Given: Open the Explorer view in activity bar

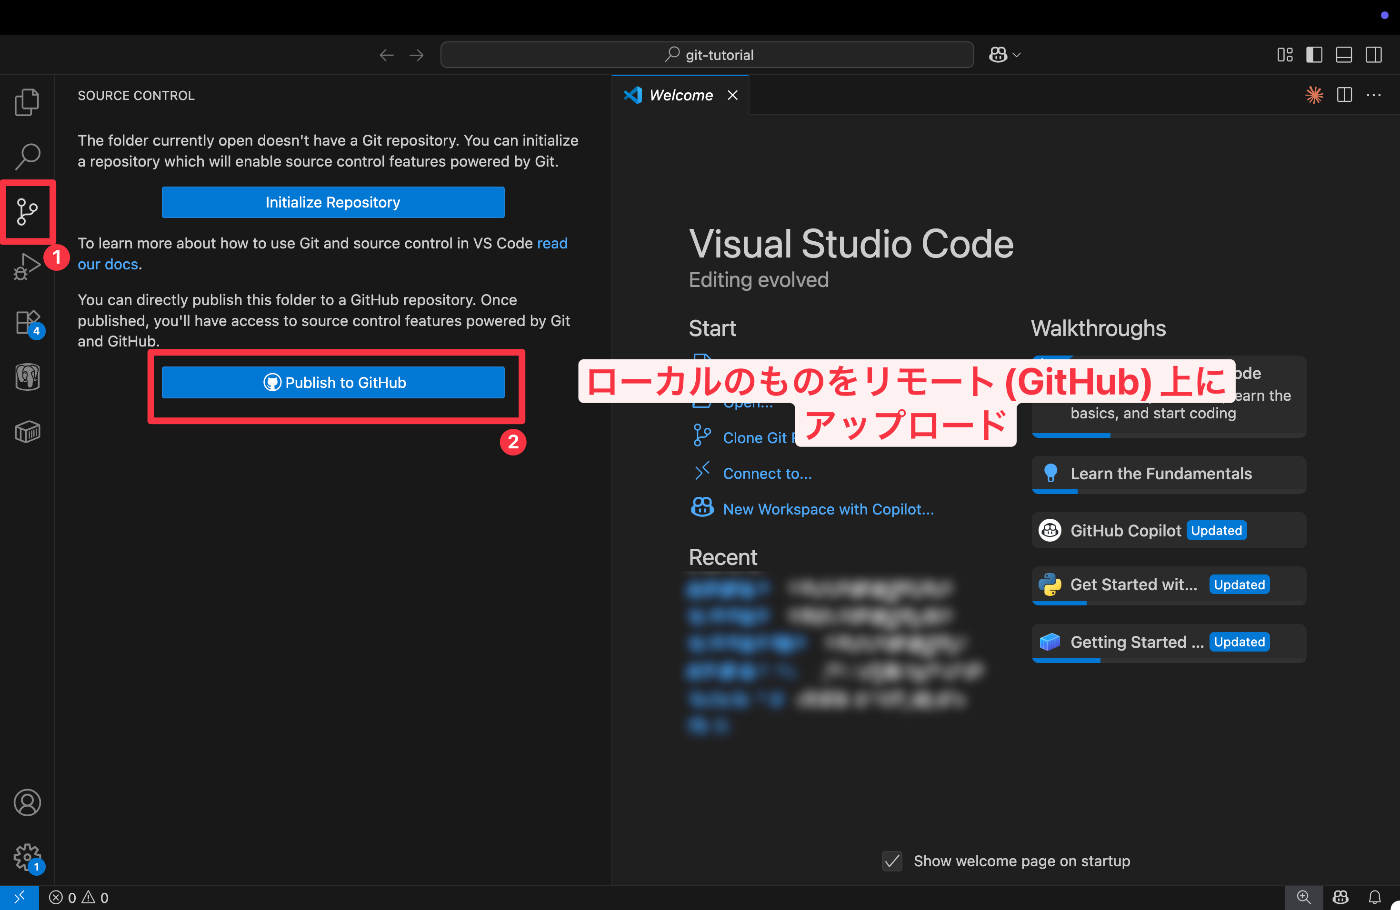Looking at the screenshot, I should pyautogui.click(x=27, y=102).
